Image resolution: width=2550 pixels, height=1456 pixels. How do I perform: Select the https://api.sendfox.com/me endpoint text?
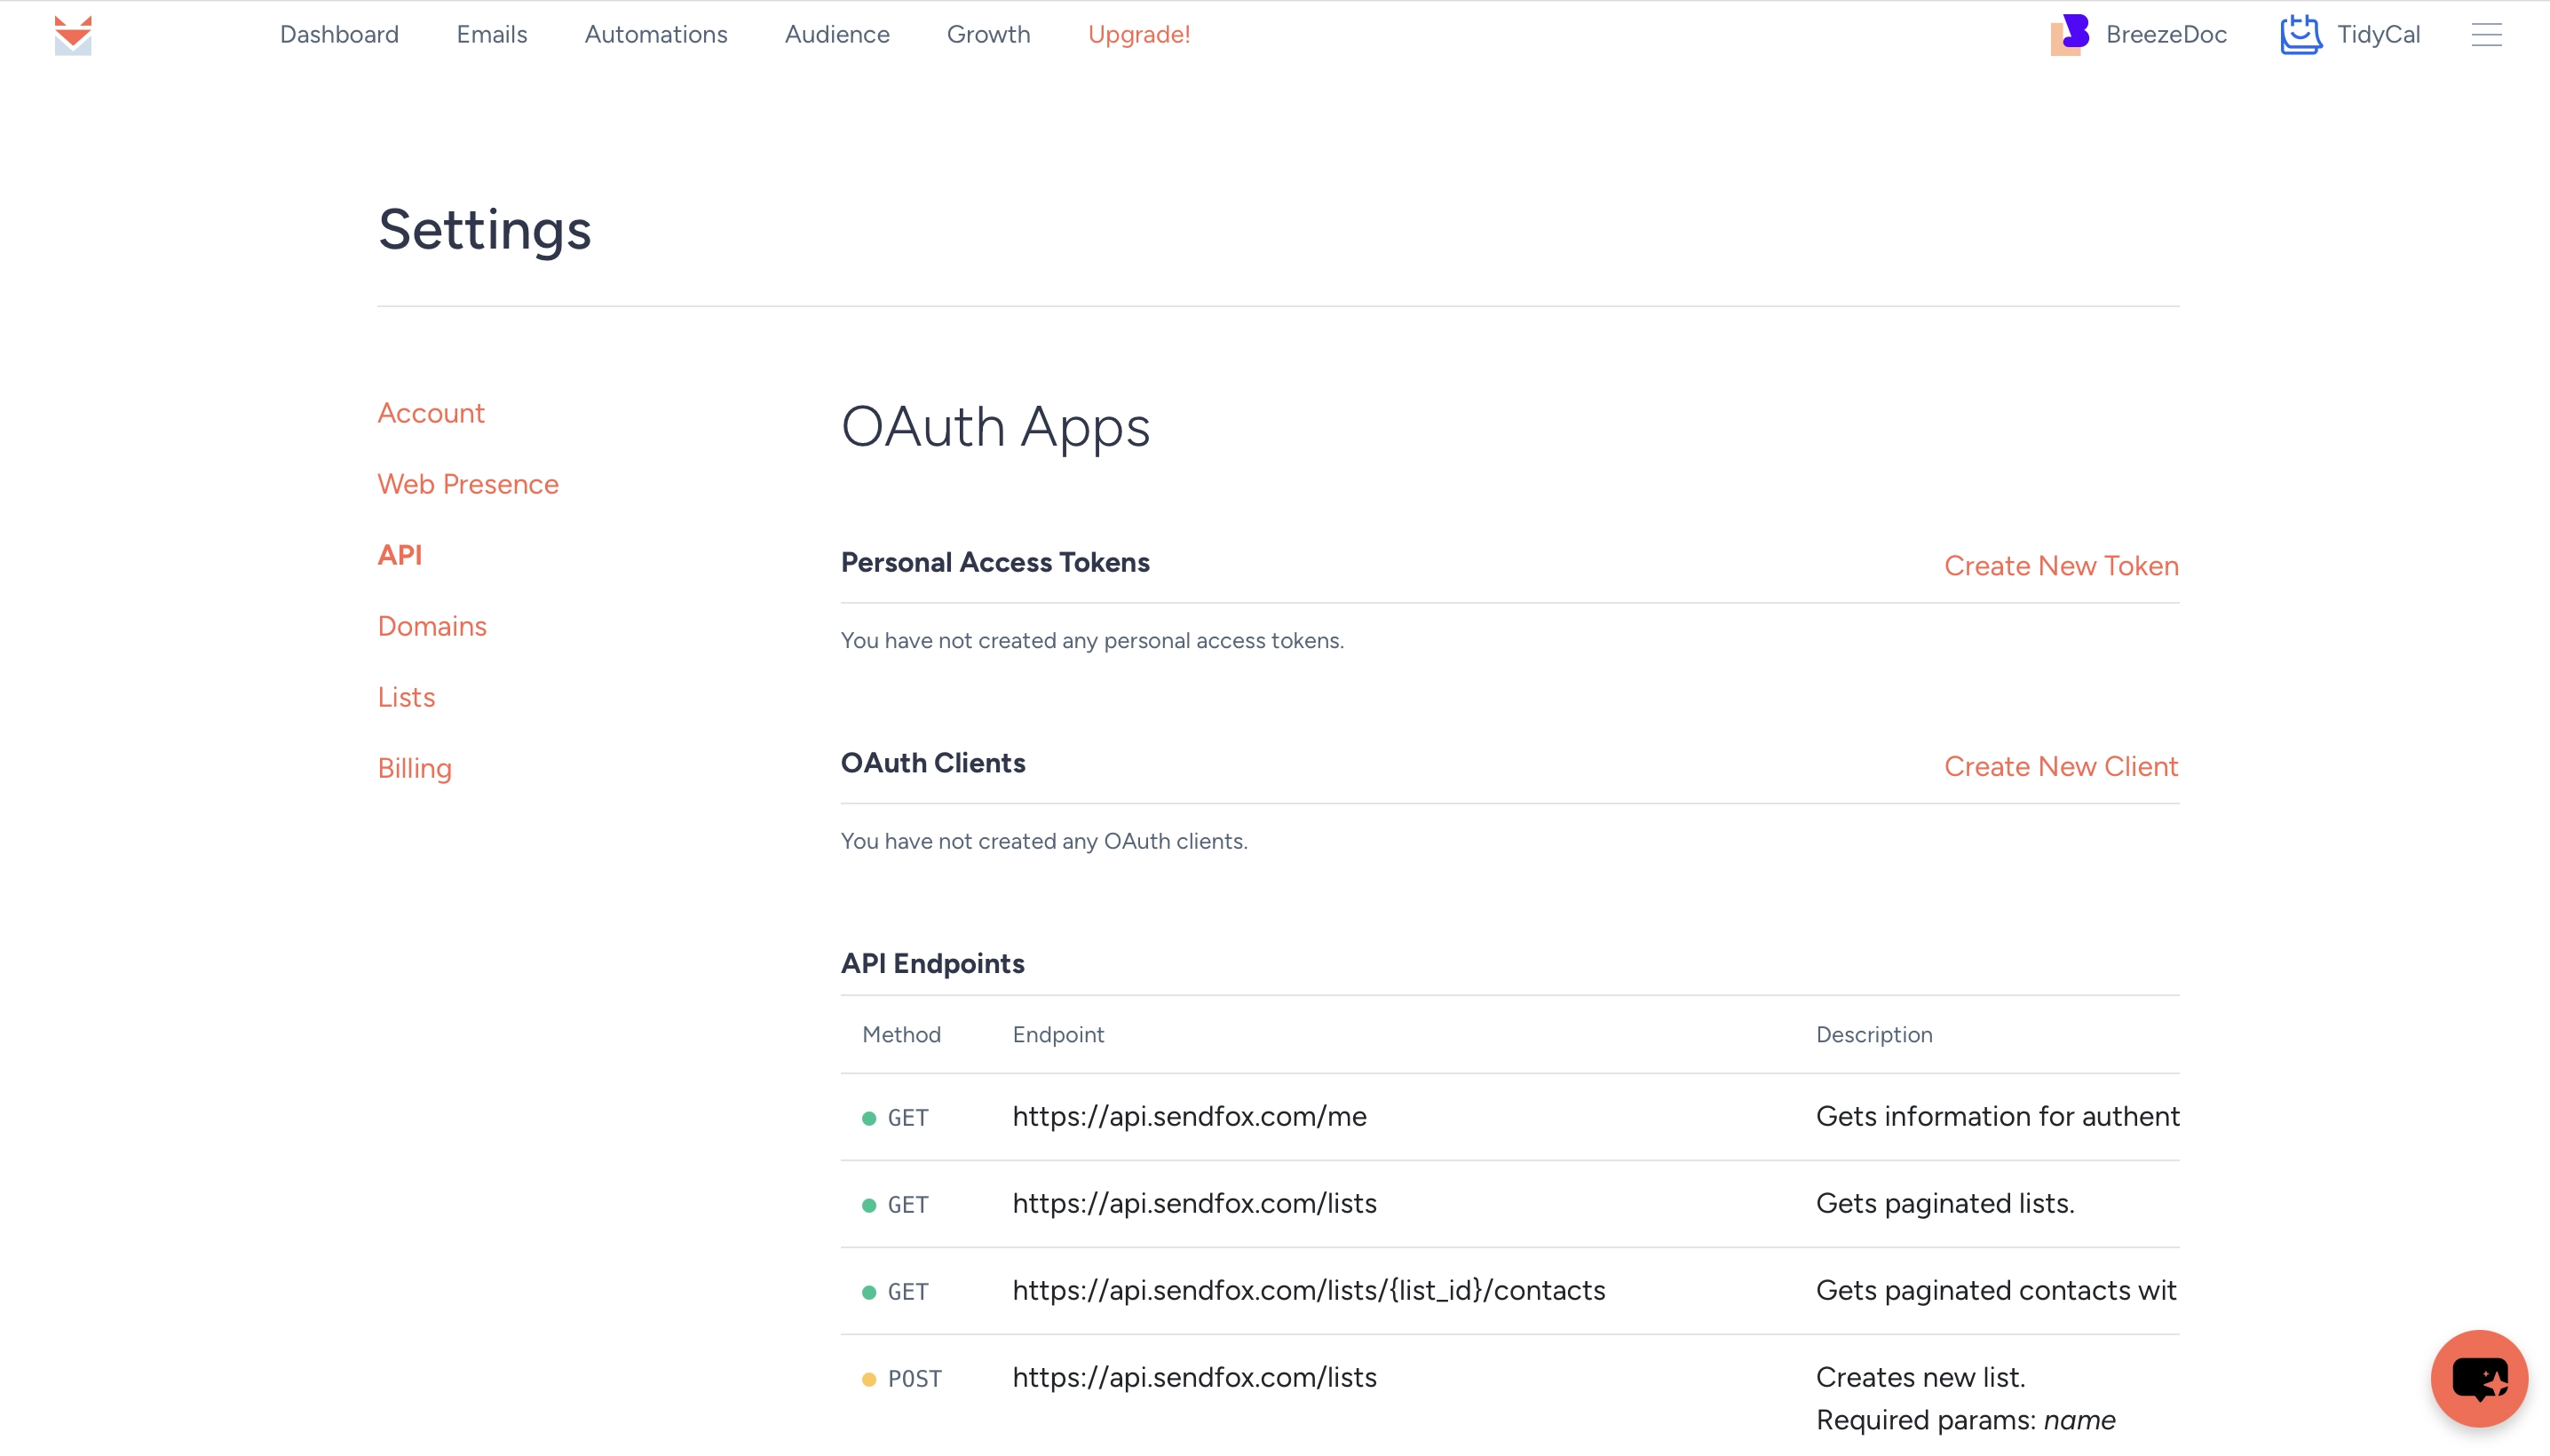pyautogui.click(x=1189, y=1116)
